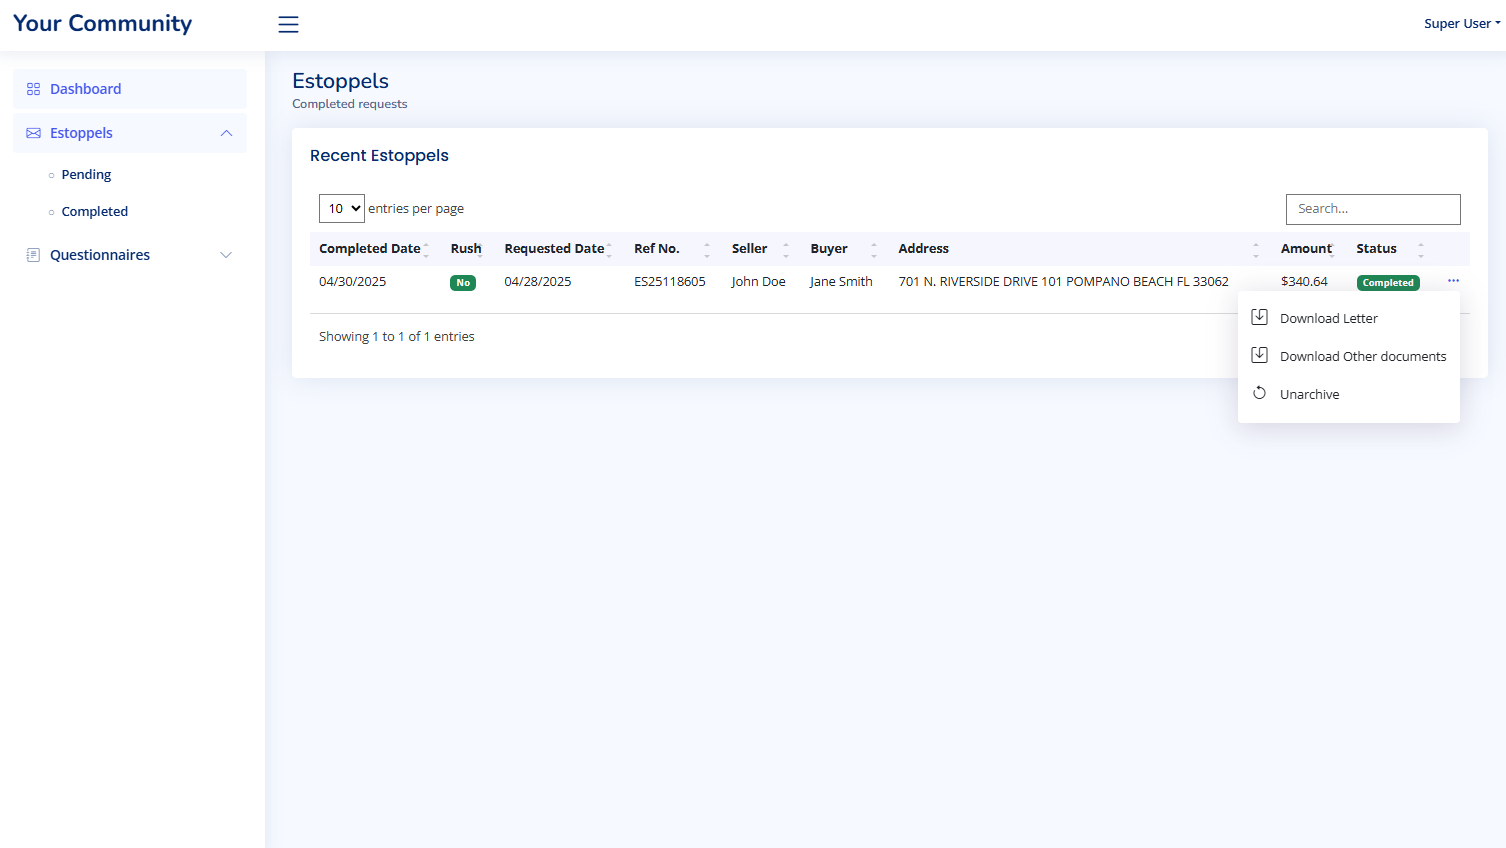Open the Pending estoppels page

[86, 175]
